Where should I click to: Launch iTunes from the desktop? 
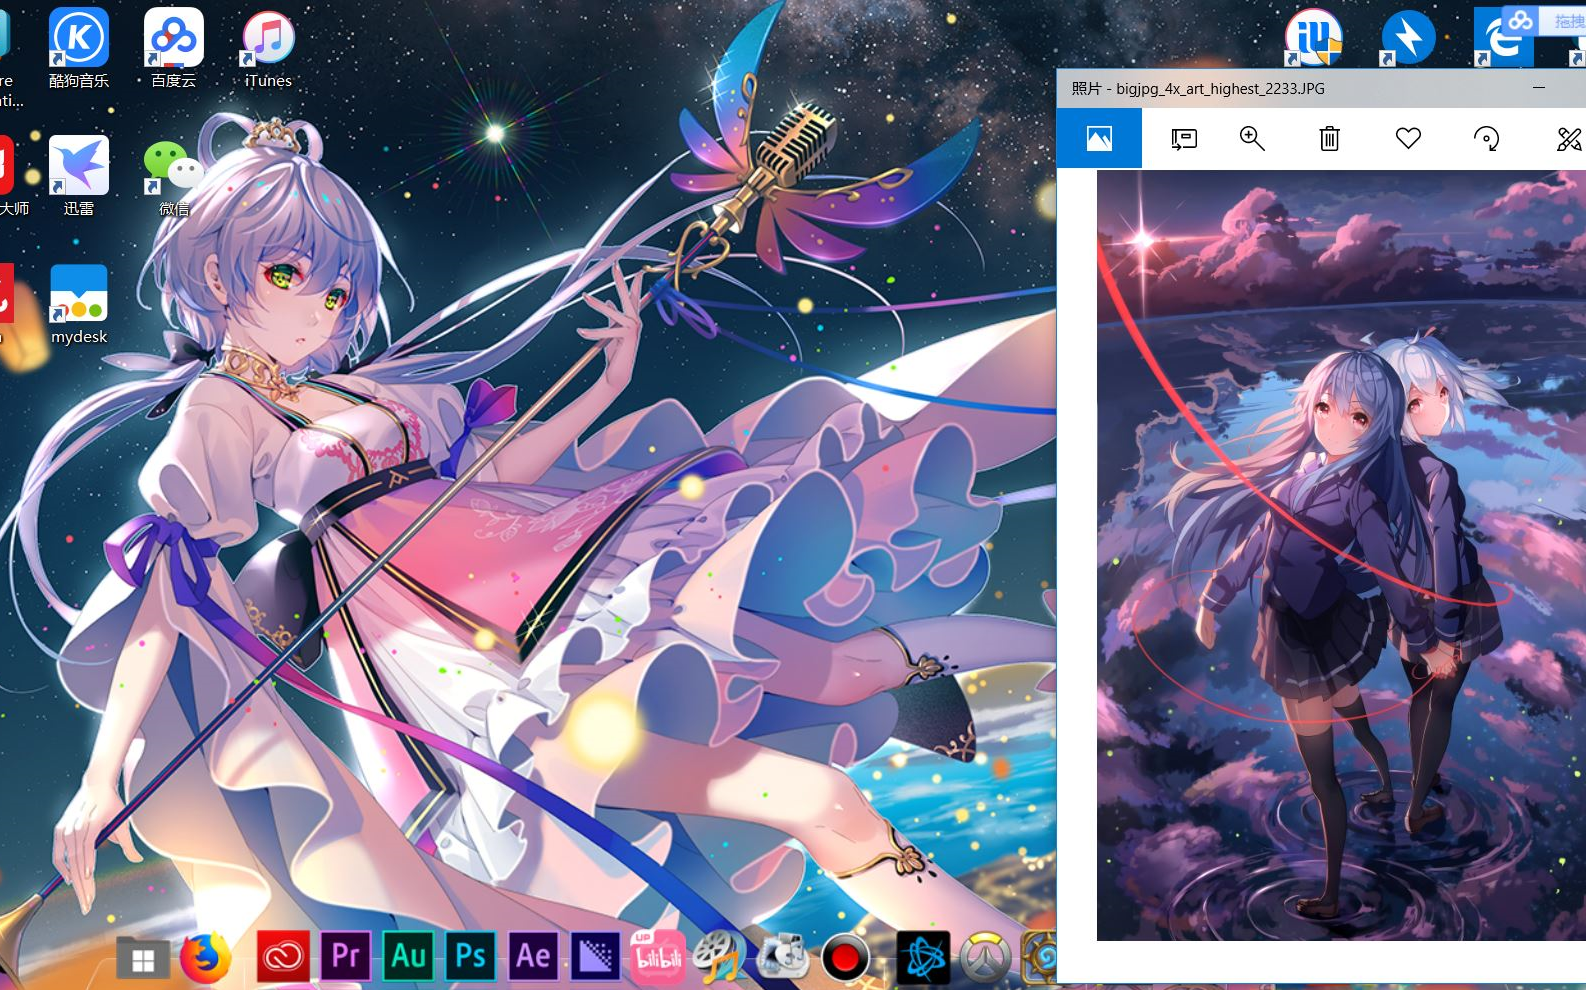(268, 48)
